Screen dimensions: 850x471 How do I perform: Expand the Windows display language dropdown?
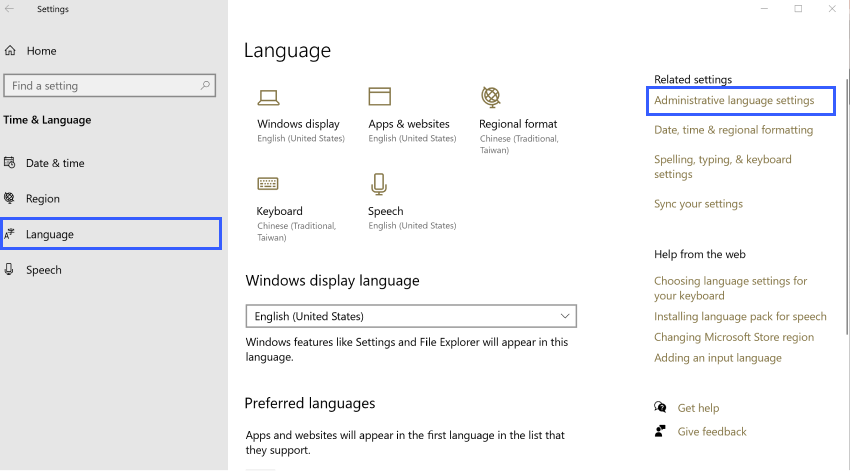[x=411, y=316]
